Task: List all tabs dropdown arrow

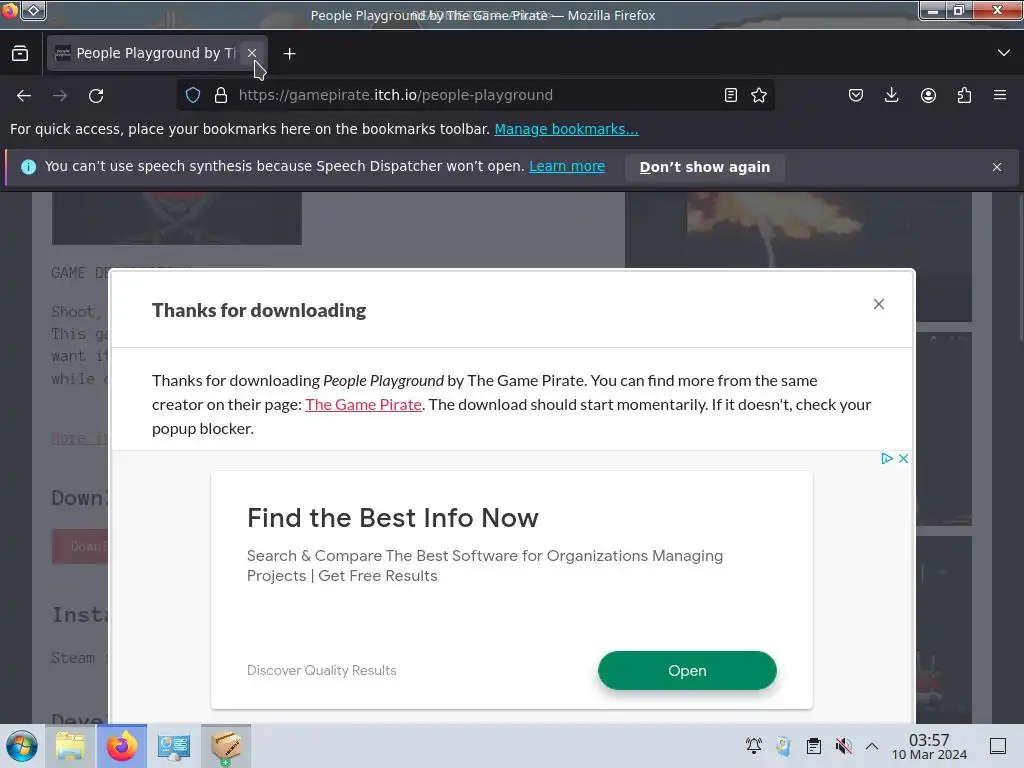Action: click(1004, 53)
